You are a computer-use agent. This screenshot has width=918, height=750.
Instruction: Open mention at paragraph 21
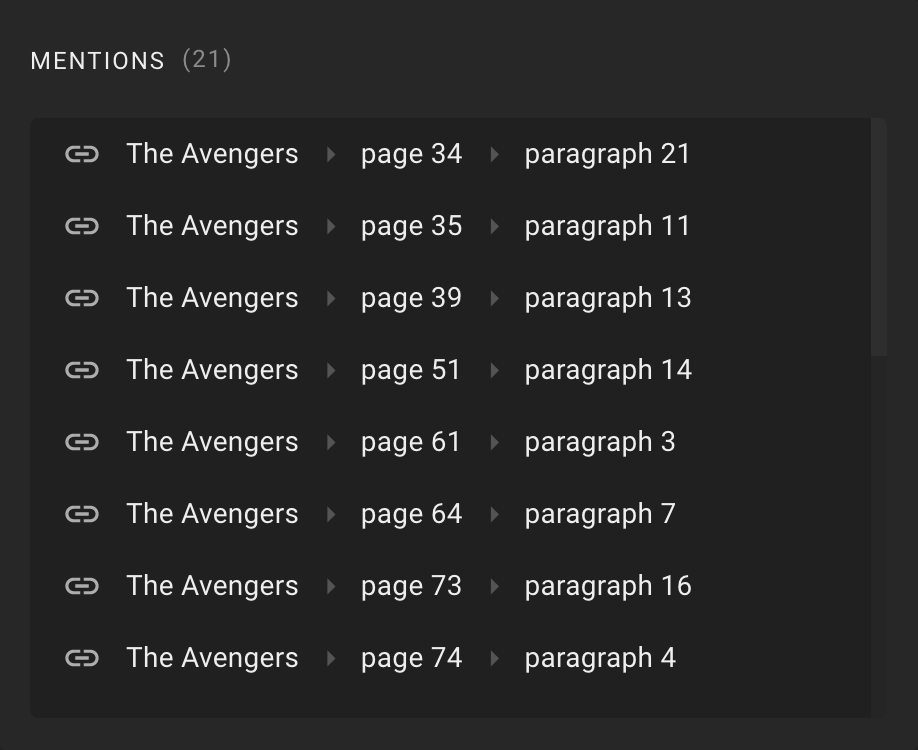pos(607,154)
